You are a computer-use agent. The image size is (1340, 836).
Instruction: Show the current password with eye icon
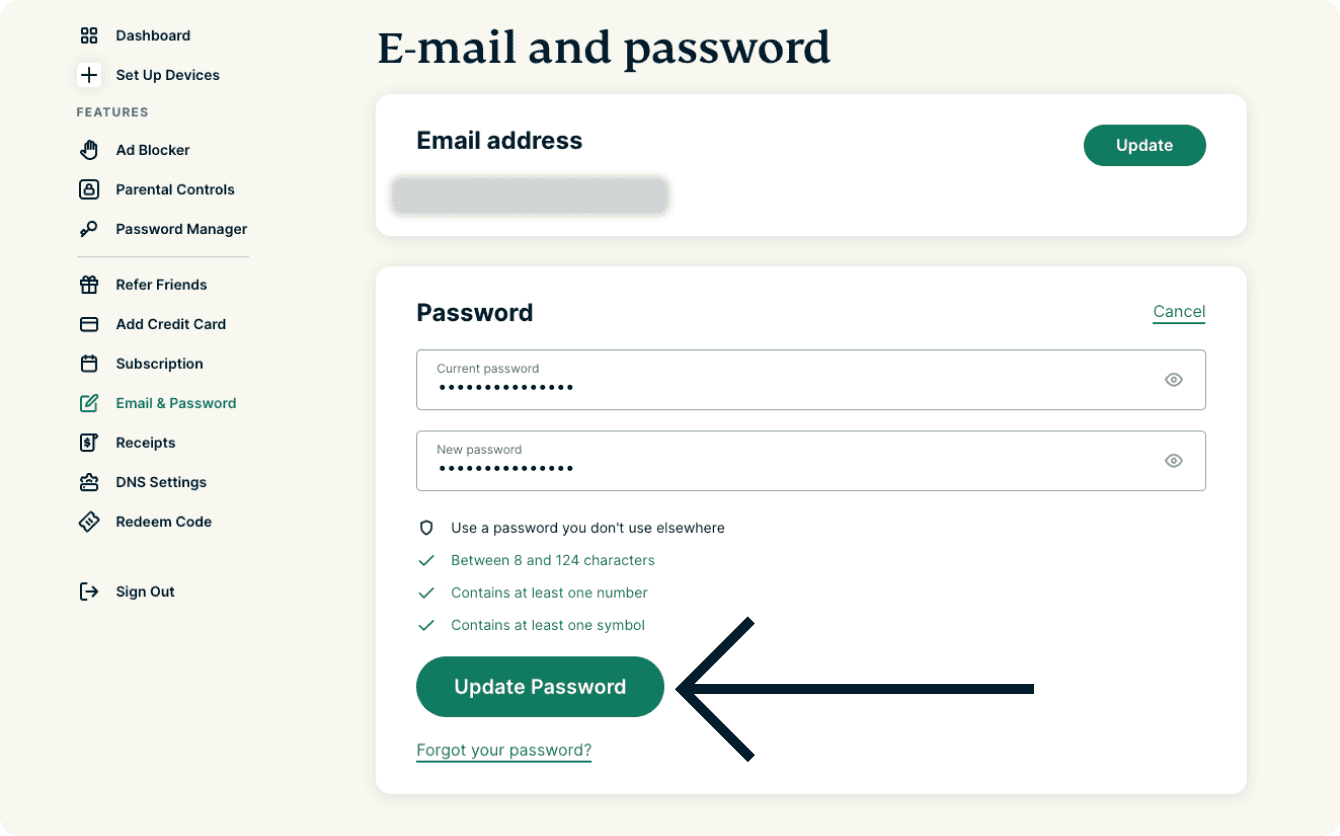(1173, 380)
